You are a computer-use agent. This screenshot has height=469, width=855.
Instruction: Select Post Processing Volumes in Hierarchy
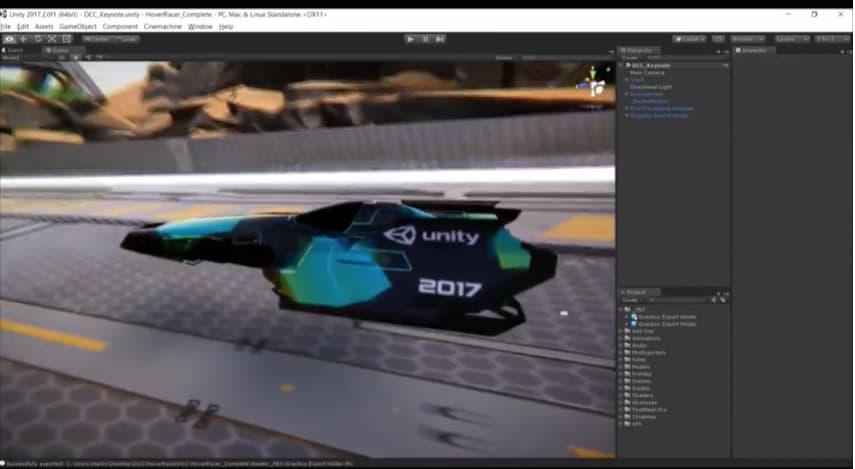[x=662, y=108]
